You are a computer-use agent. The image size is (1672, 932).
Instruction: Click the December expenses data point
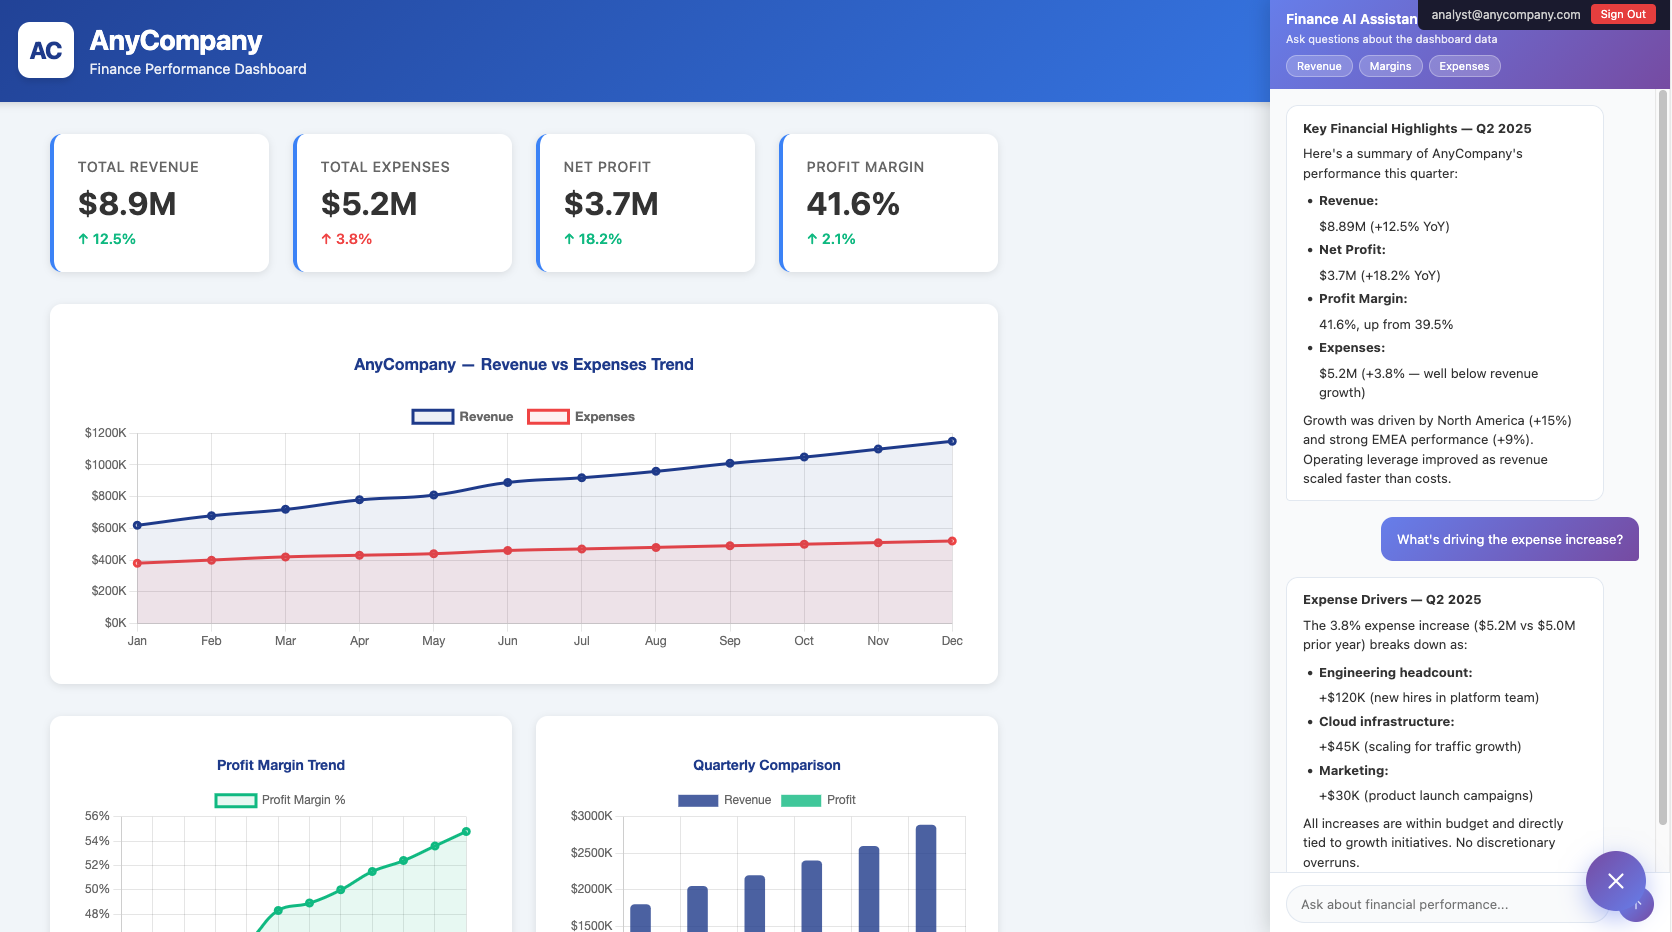pos(952,541)
